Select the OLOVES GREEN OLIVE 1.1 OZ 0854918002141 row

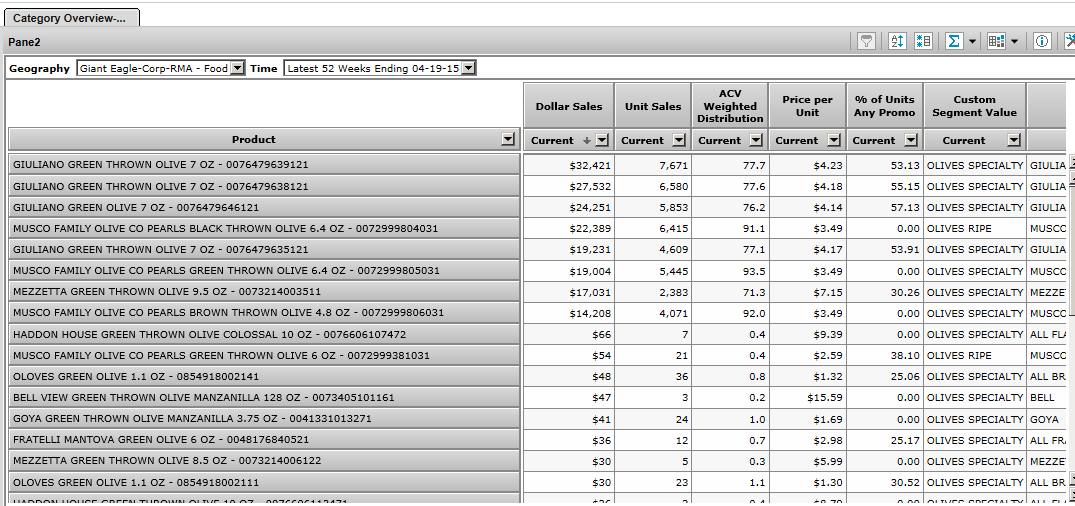coord(264,376)
